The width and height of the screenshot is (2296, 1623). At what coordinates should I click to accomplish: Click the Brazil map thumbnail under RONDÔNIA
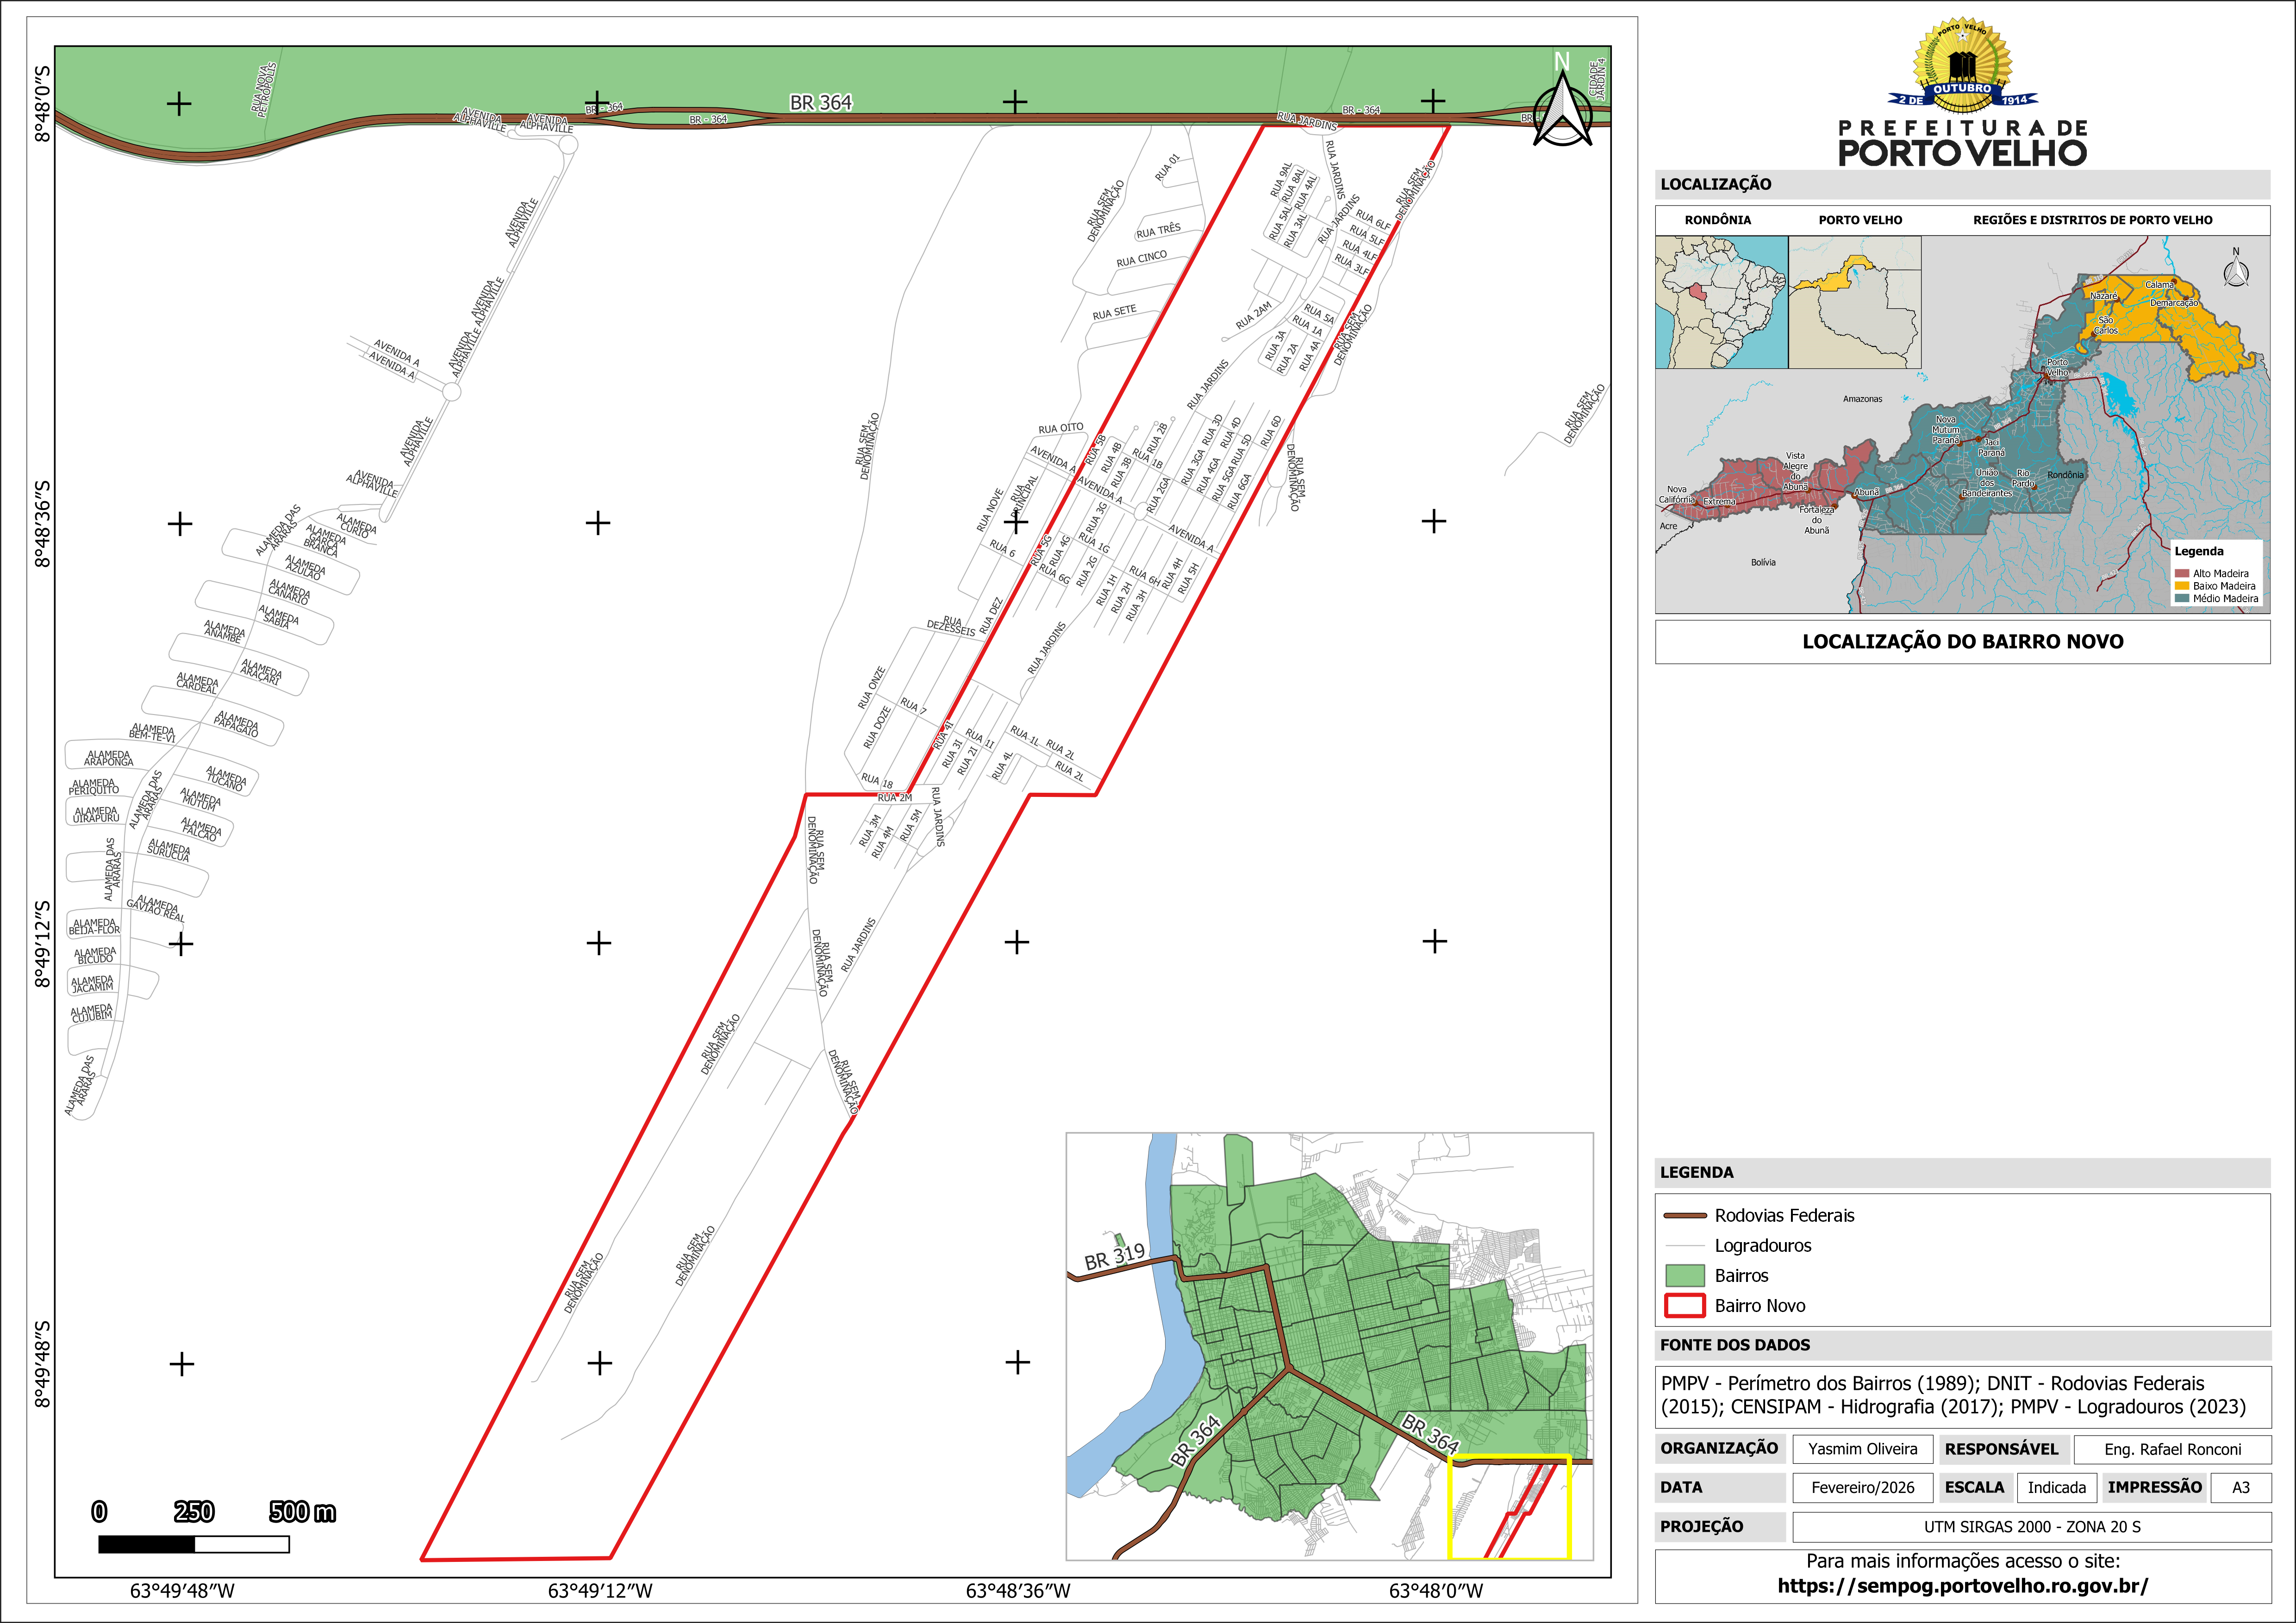[x=1721, y=302]
